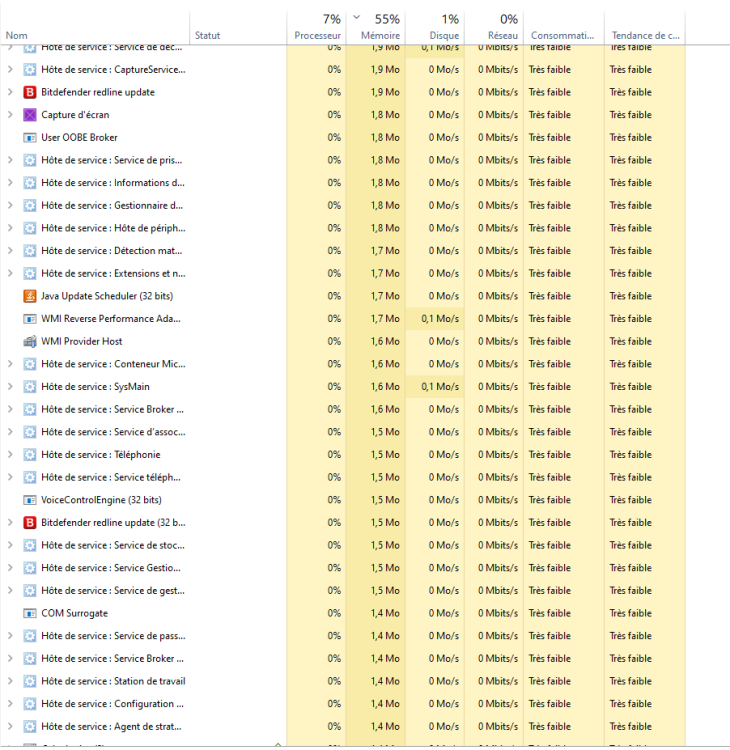
Task: Click the purple Capture d'écran app icon
Action: click(30, 115)
